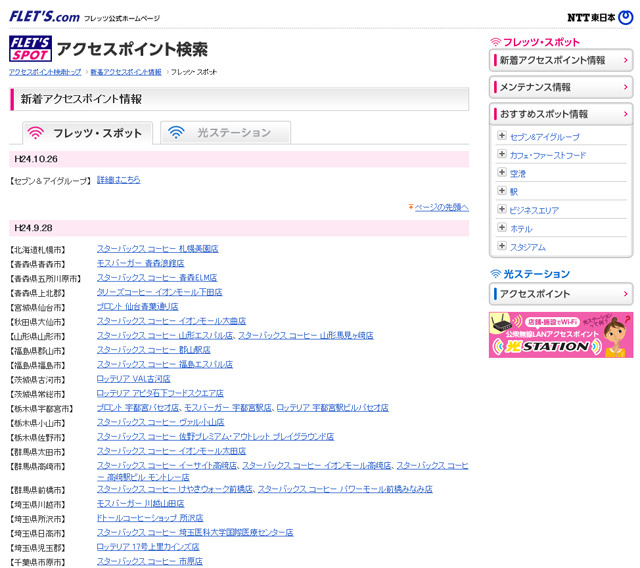The image size is (640, 568).
Task: Open 新着アクセスポイント情報 sidebar button
Action: (561, 60)
